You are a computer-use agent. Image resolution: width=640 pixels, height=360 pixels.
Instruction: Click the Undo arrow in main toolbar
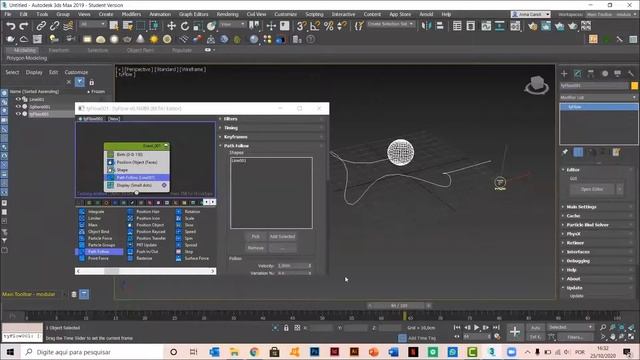11,26
